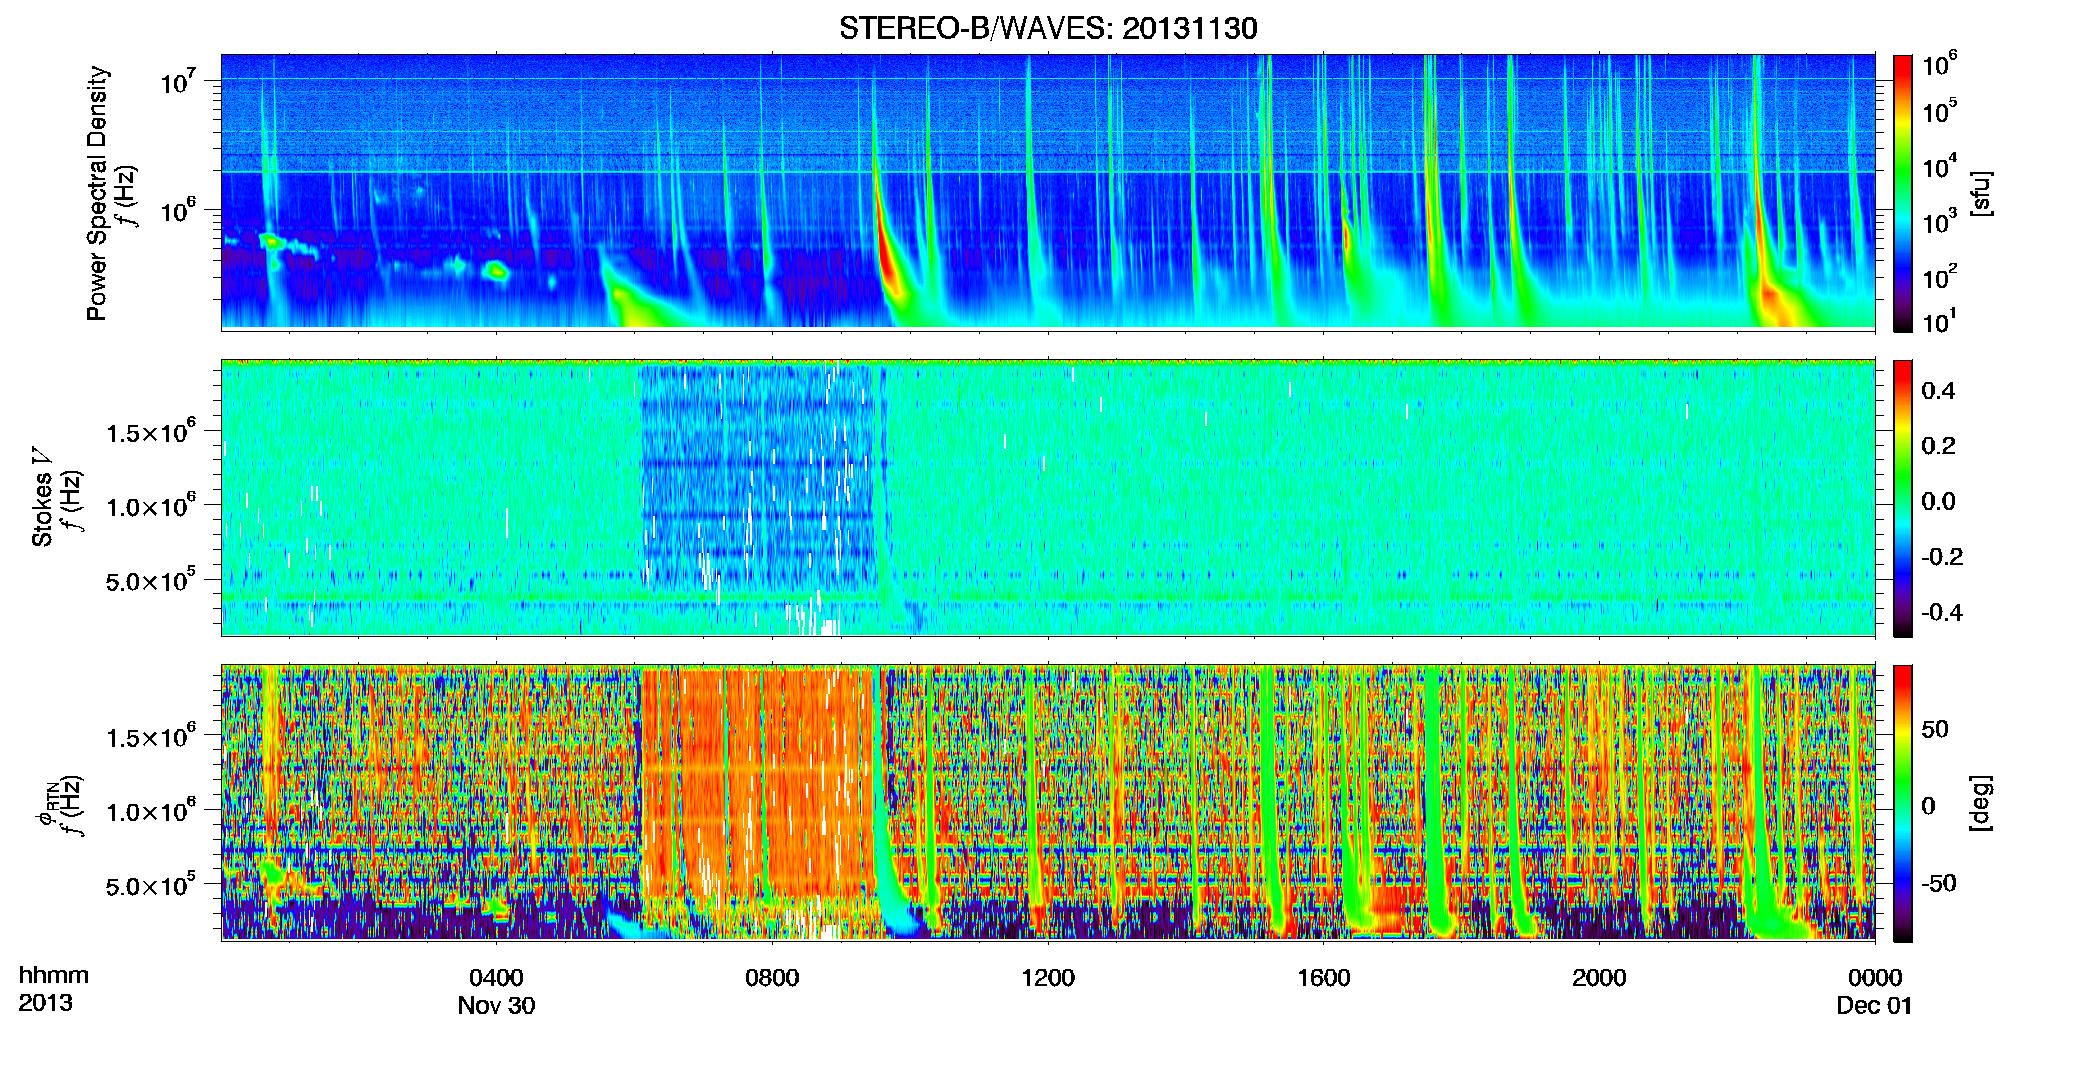2096x1080 pixels.
Task: Click the [deg] colorbar unit label
Action: point(1981,803)
